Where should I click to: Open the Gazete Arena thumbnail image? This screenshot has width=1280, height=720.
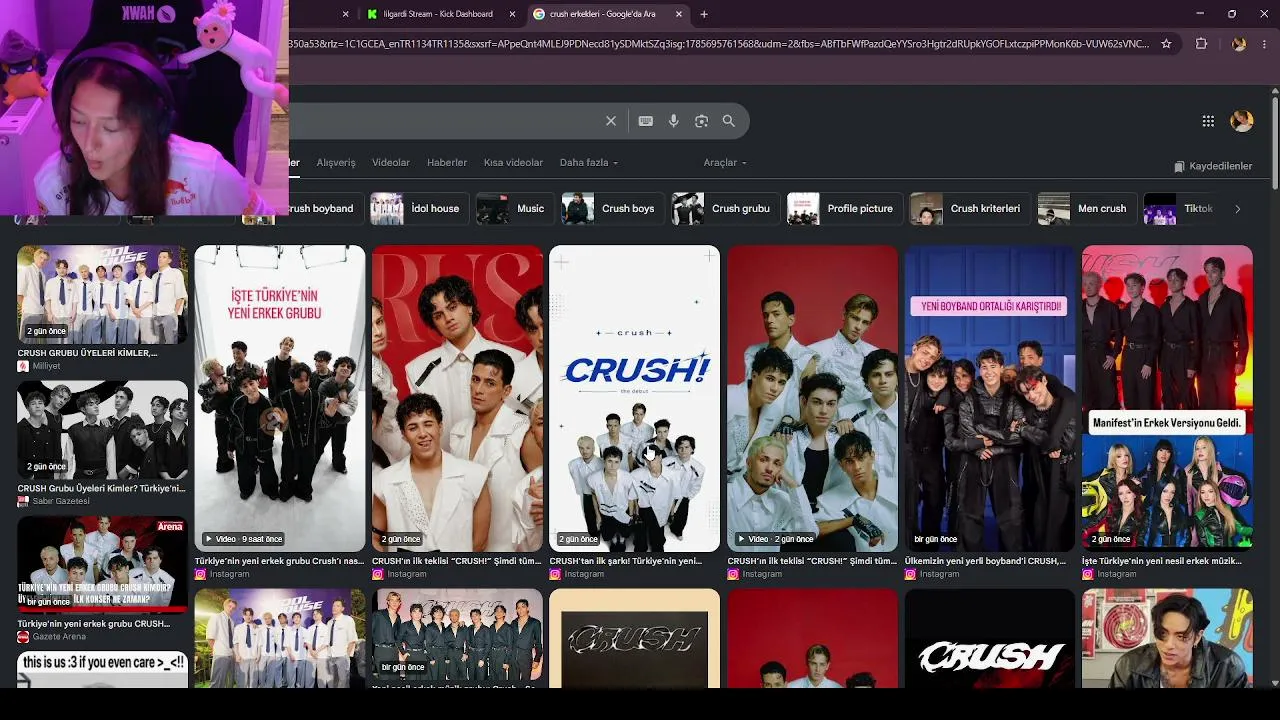(102, 565)
